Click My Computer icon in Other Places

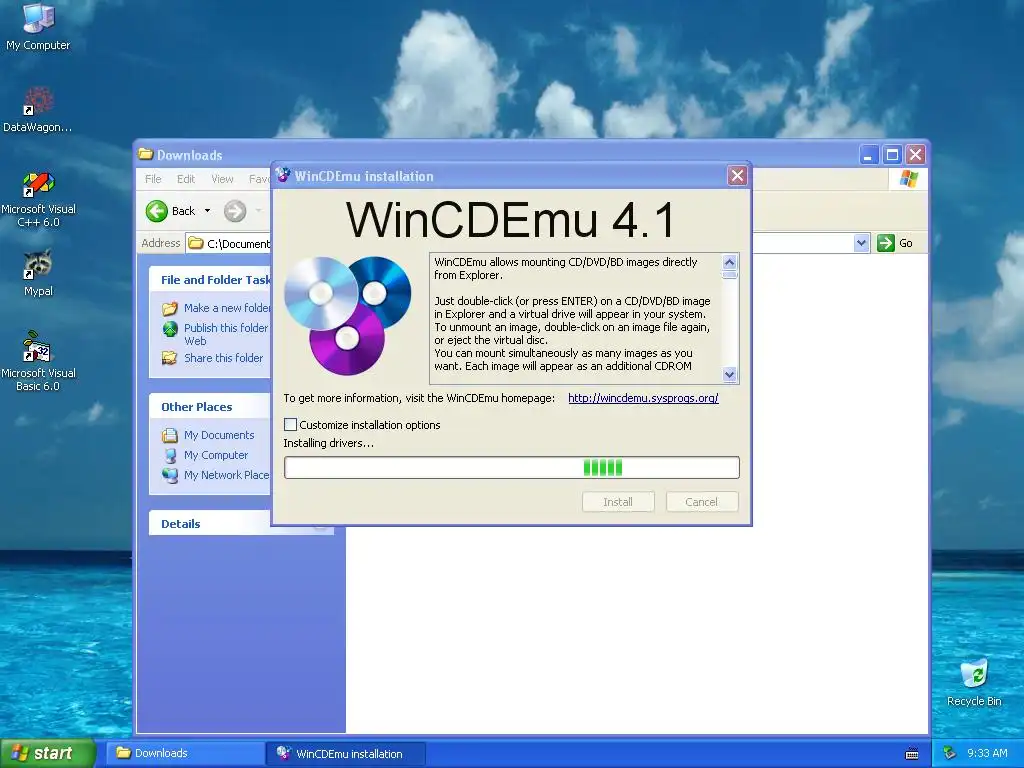(x=170, y=455)
